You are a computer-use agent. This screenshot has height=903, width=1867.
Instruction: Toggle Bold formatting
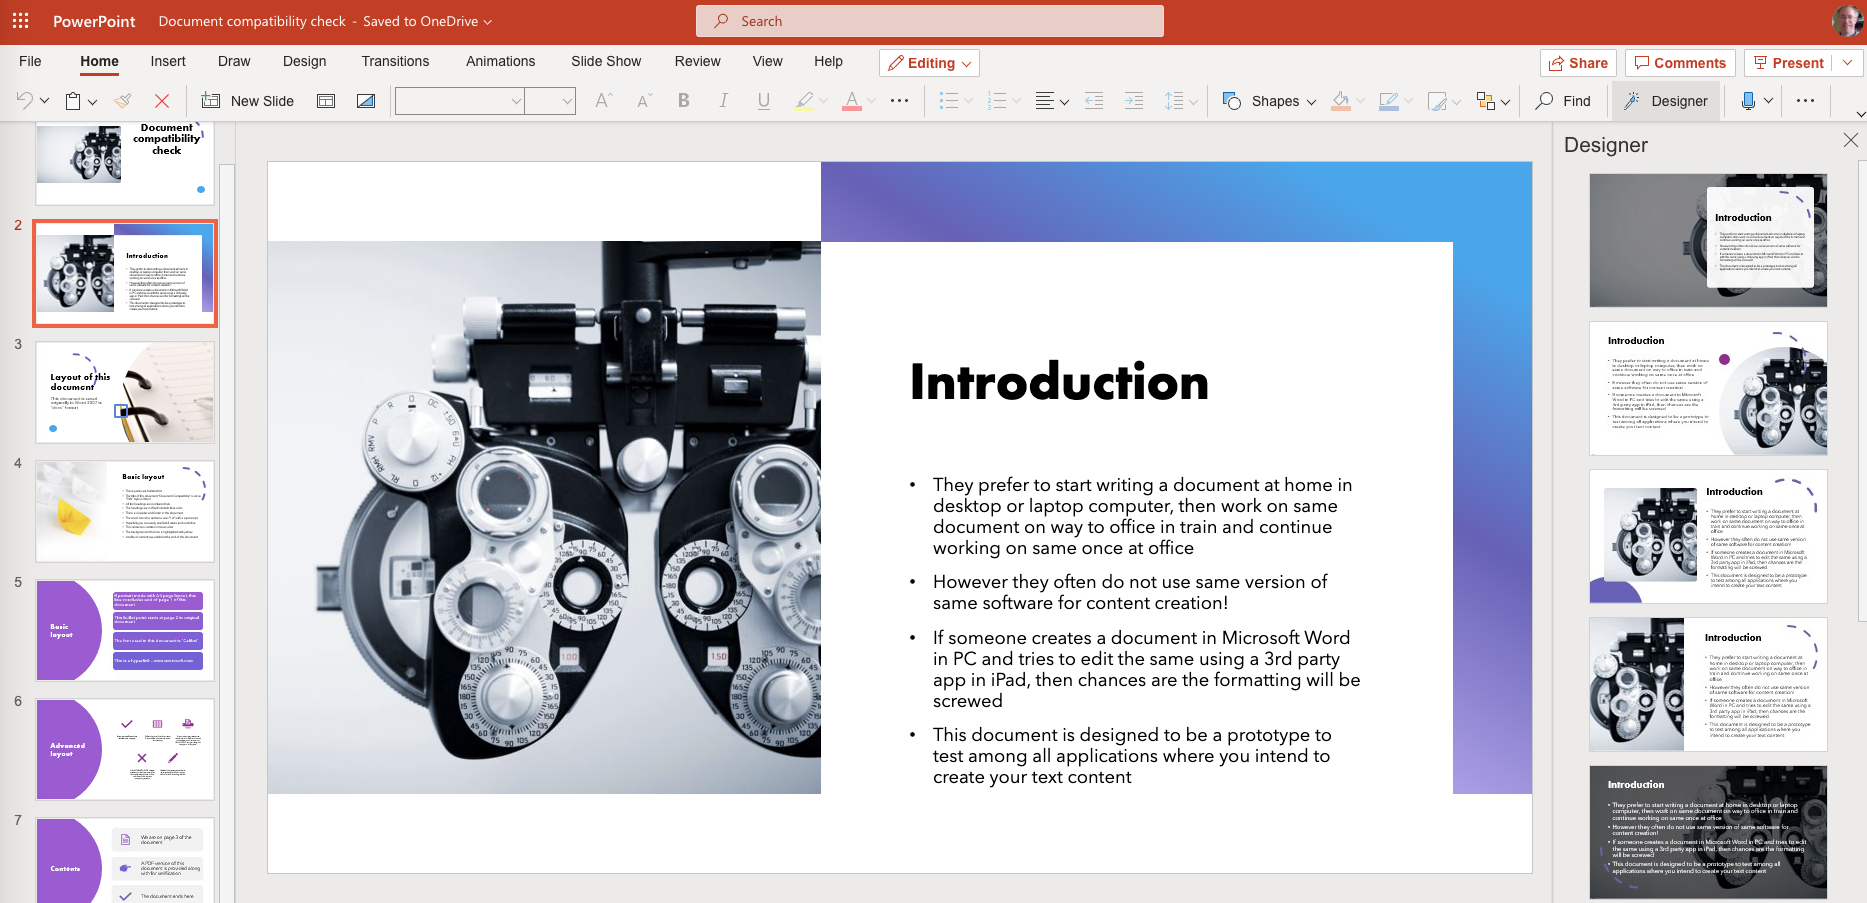click(684, 100)
